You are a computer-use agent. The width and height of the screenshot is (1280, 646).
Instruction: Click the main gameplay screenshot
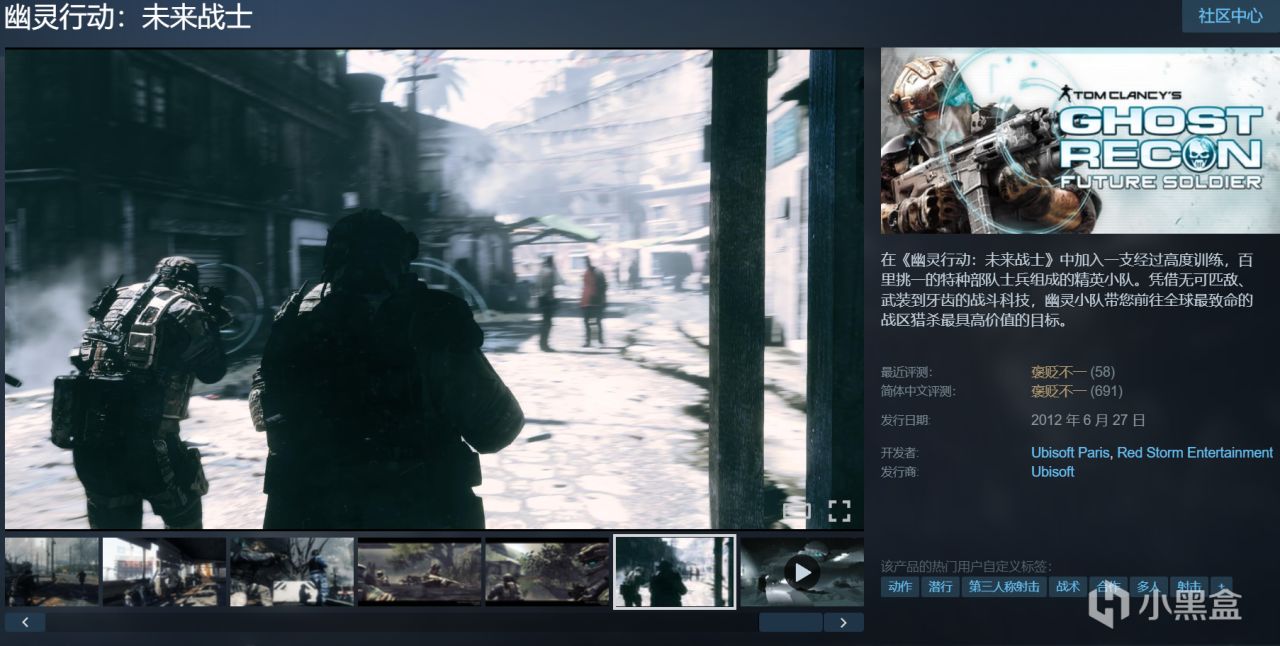click(x=434, y=289)
